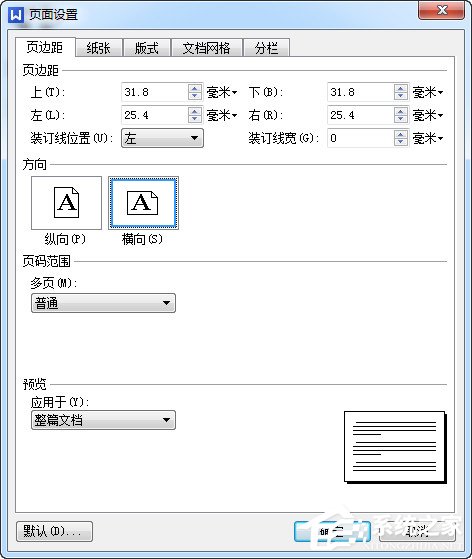This screenshot has height=559, width=472.
Task: Go to the 分栏 tab
Action: 266,48
